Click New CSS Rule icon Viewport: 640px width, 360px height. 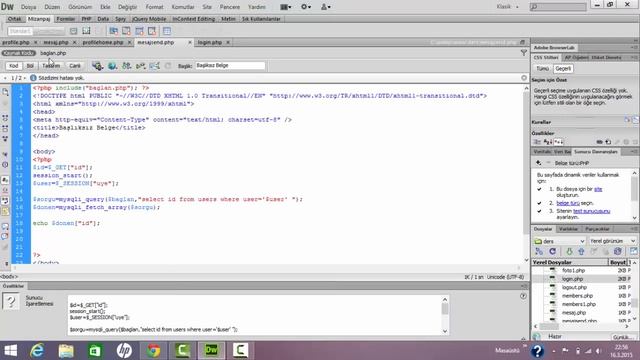[608, 142]
